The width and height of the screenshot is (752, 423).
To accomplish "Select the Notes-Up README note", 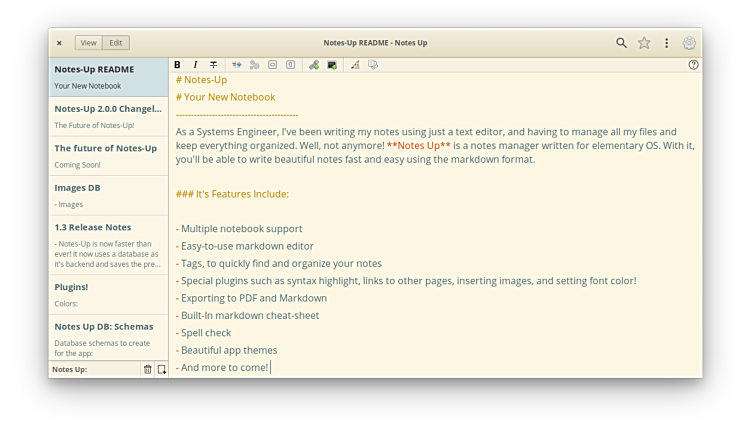I will tap(108, 77).
